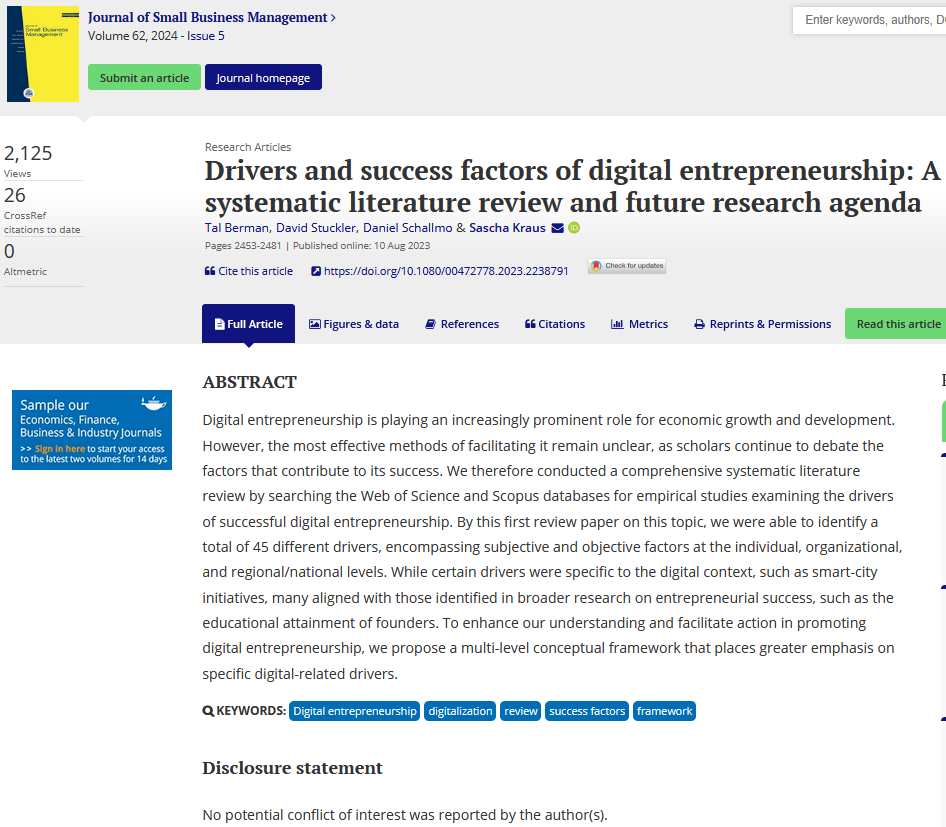Click the bar chart icon on Metrics
The image size is (946, 827).
(x=617, y=325)
